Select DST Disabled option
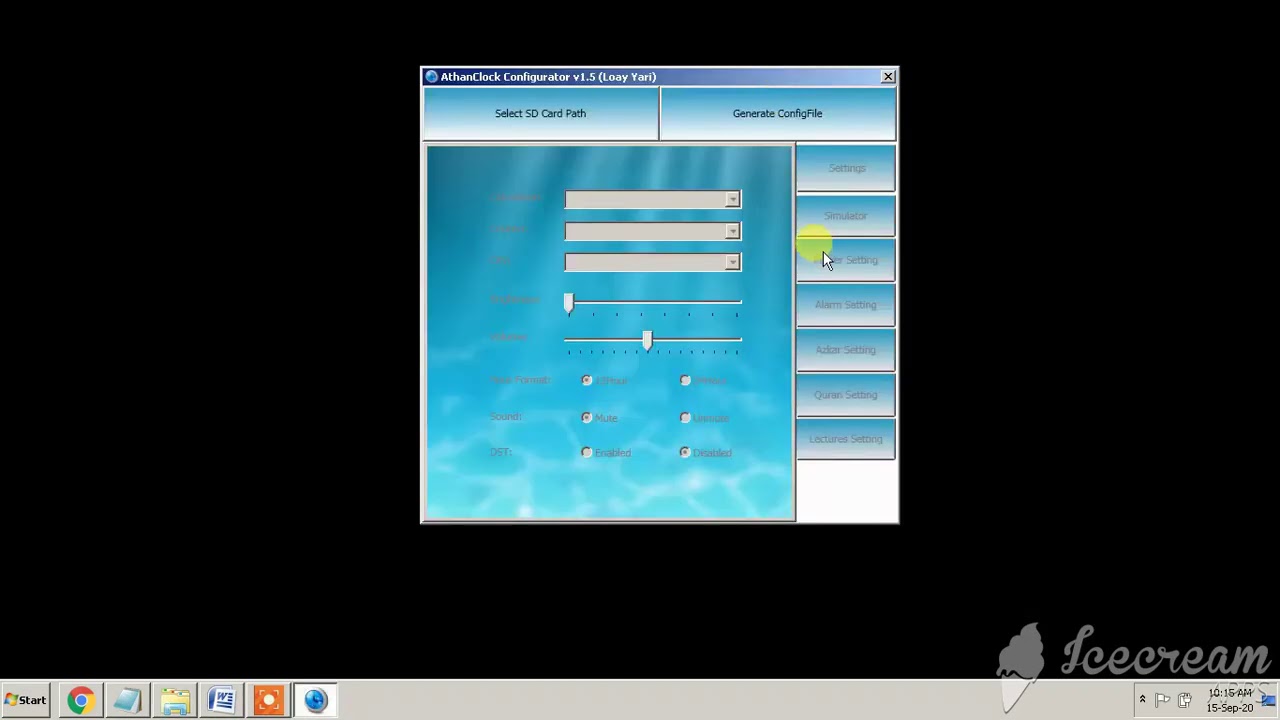The width and height of the screenshot is (1280, 720). (685, 452)
